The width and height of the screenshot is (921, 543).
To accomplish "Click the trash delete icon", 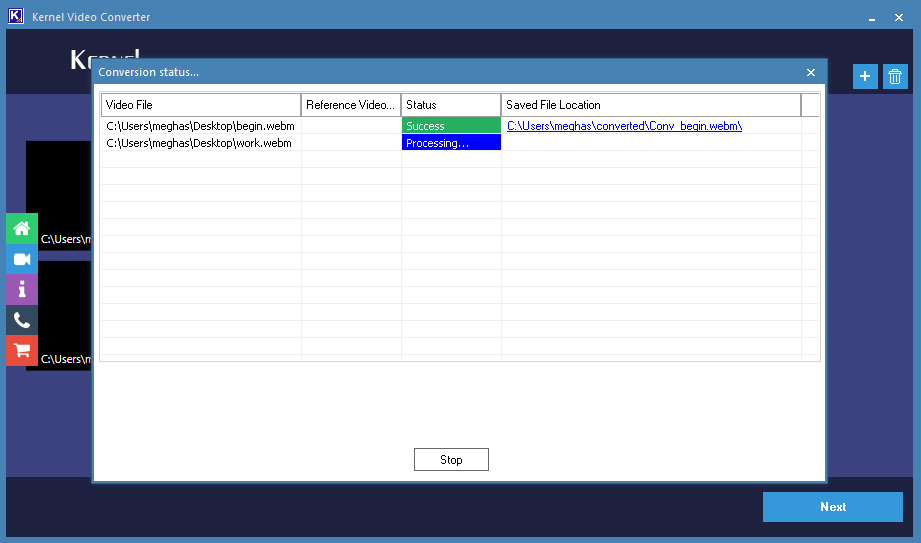I will [895, 76].
